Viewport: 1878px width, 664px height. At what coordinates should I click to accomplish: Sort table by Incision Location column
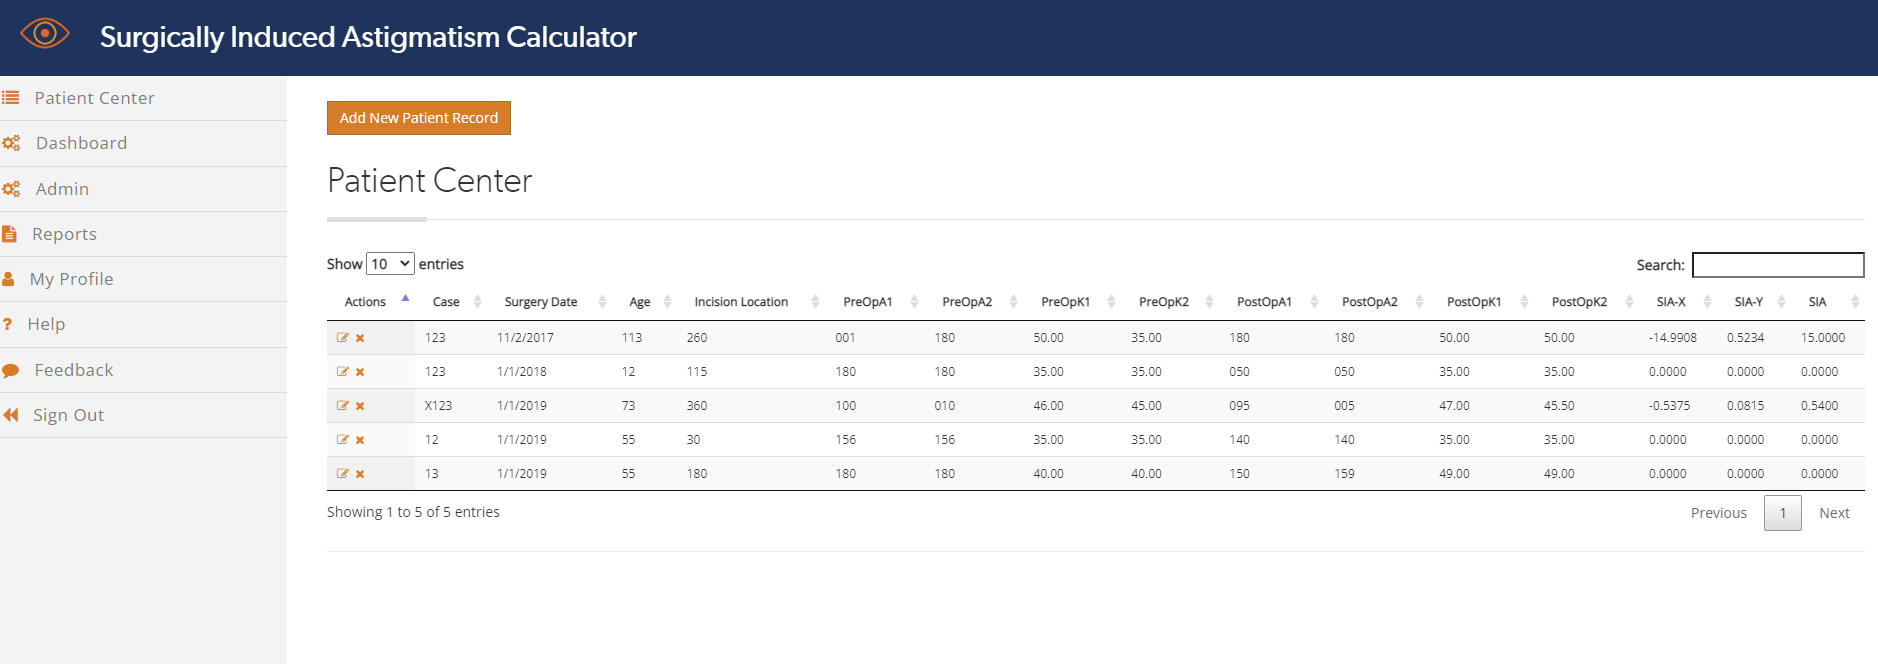coord(741,302)
